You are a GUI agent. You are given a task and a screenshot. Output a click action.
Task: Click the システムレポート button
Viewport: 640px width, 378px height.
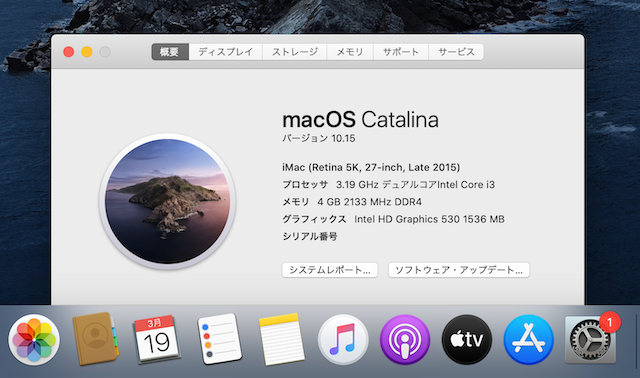click(x=330, y=270)
